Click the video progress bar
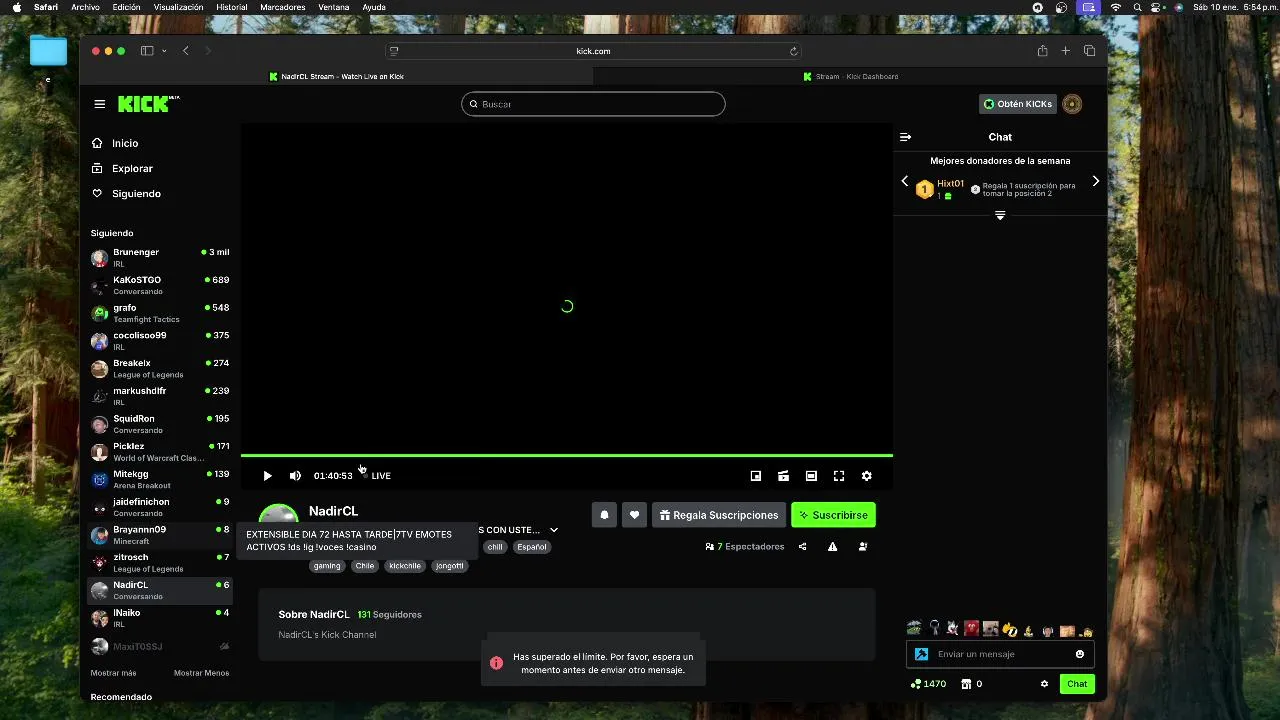The image size is (1280, 720). tap(566, 456)
